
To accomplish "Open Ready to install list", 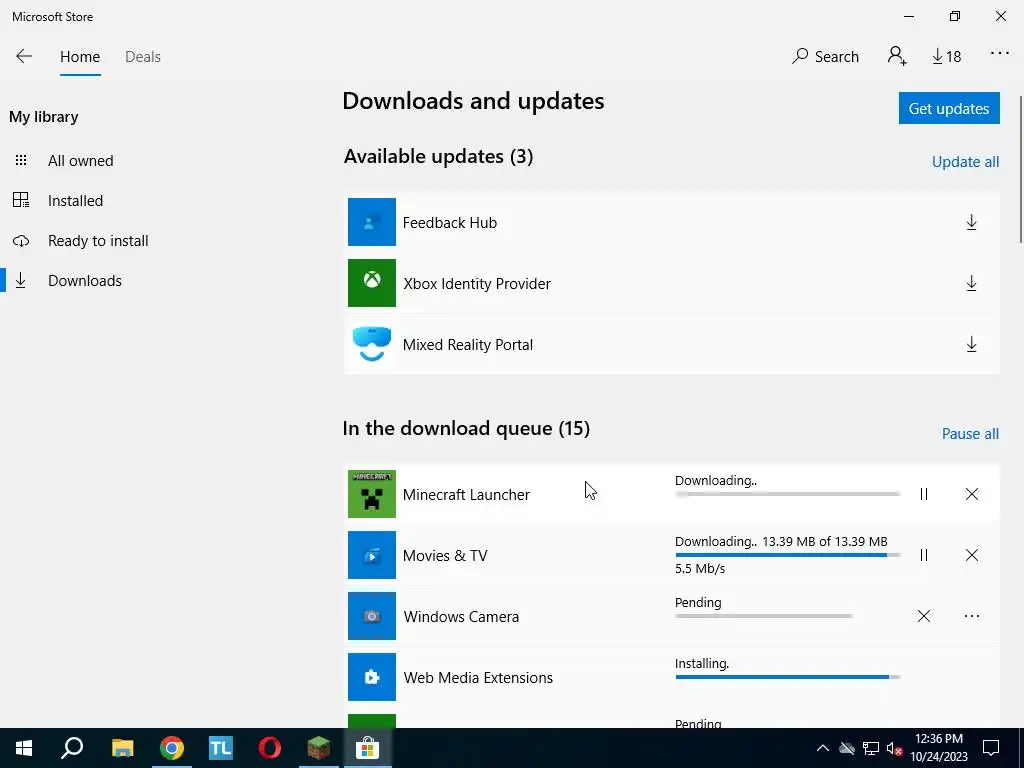I will pos(98,241).
